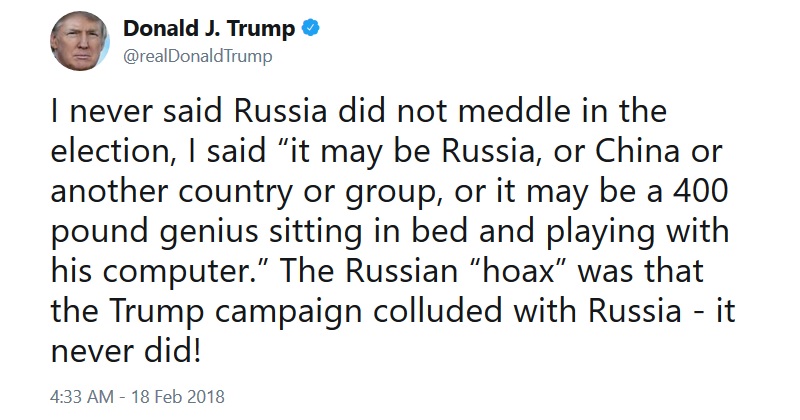The height and width of the screenshot is (420, 800).
Task: Click the word "election," in second line
Action: 113,151
